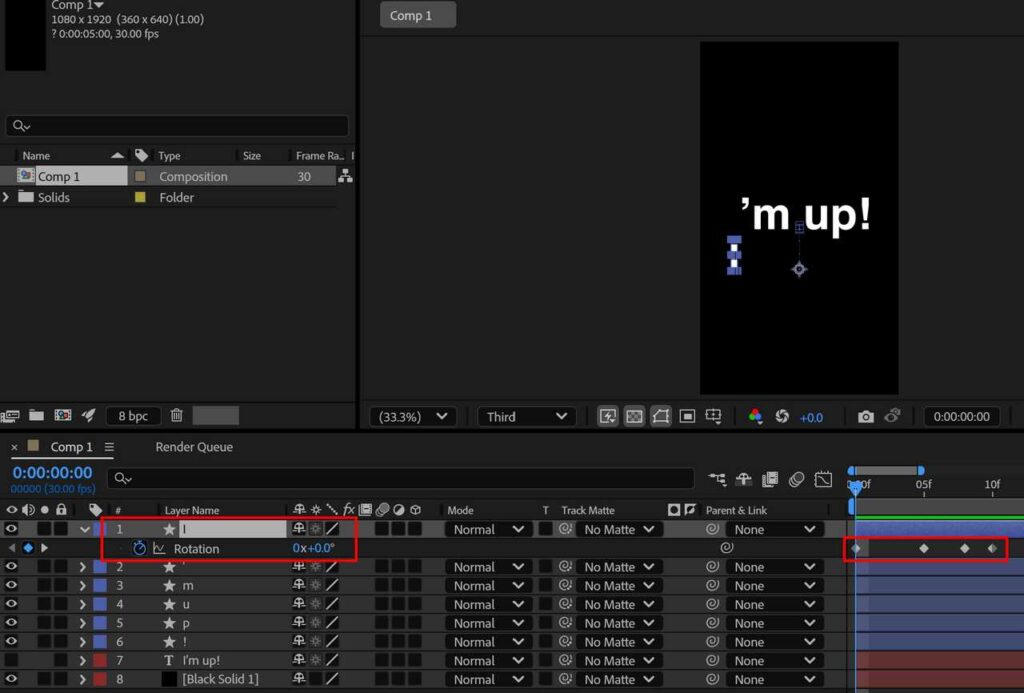Click the +0.0 exposure value
Screen dimensions: 1024x693
coord(811,417)
